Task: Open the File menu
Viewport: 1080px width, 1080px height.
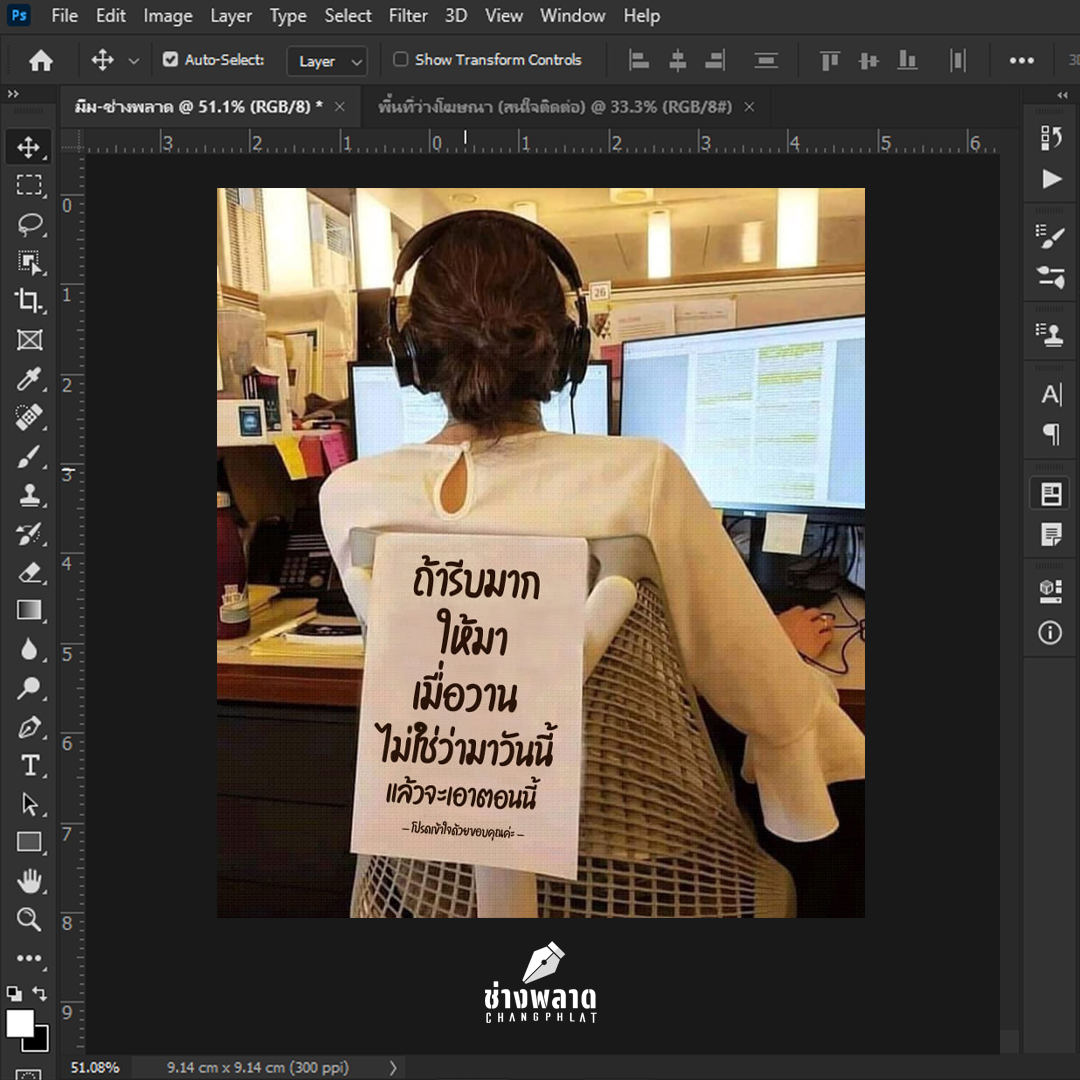Action: (65, 15)
